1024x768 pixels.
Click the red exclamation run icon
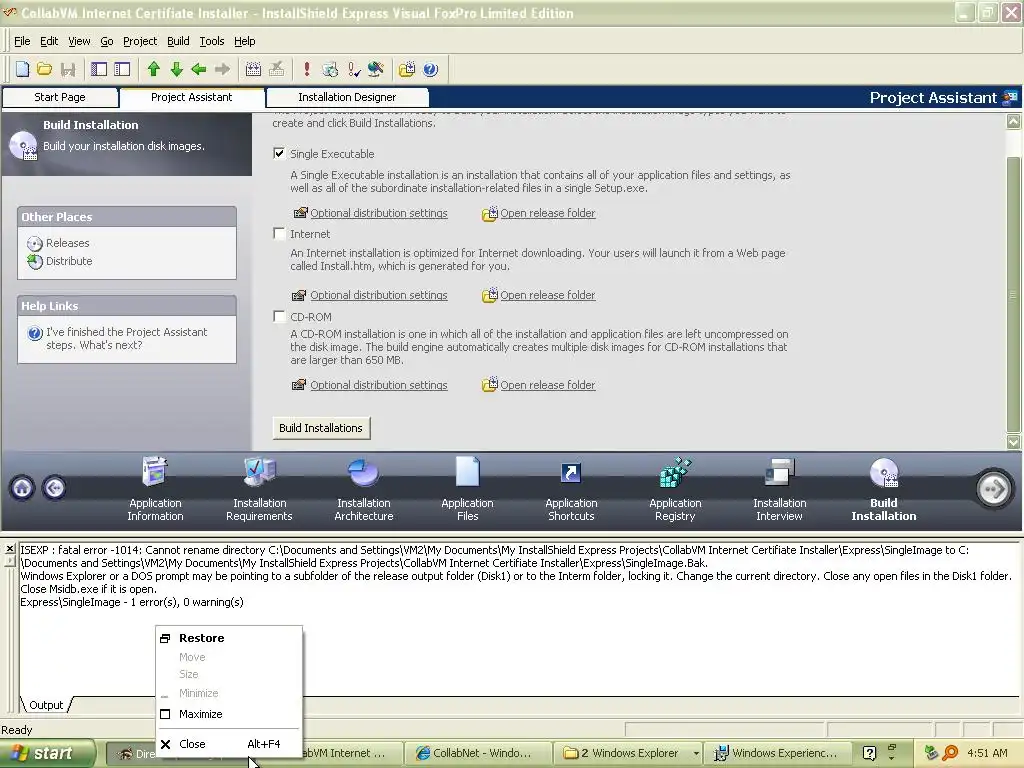click(307, 69)
